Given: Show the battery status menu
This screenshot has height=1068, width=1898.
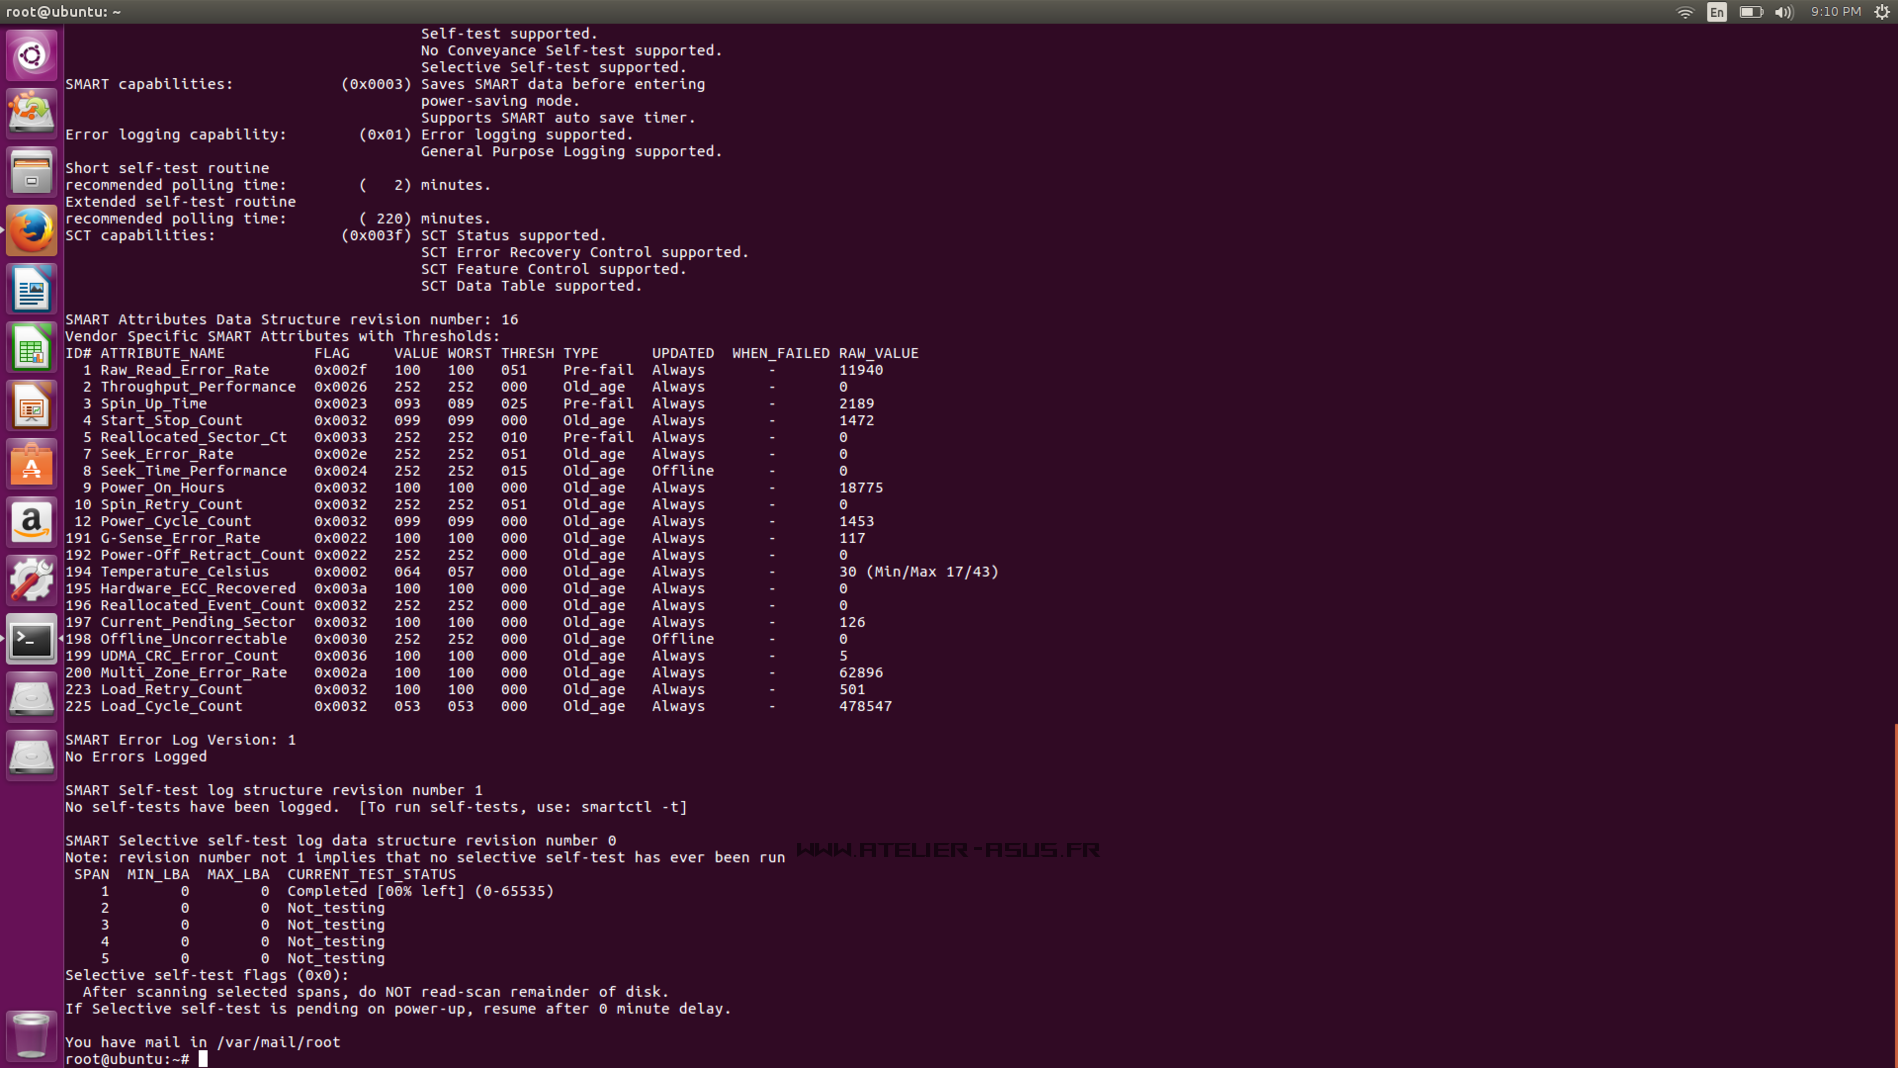Looking at the screenshot, I should coord(1750,12).
